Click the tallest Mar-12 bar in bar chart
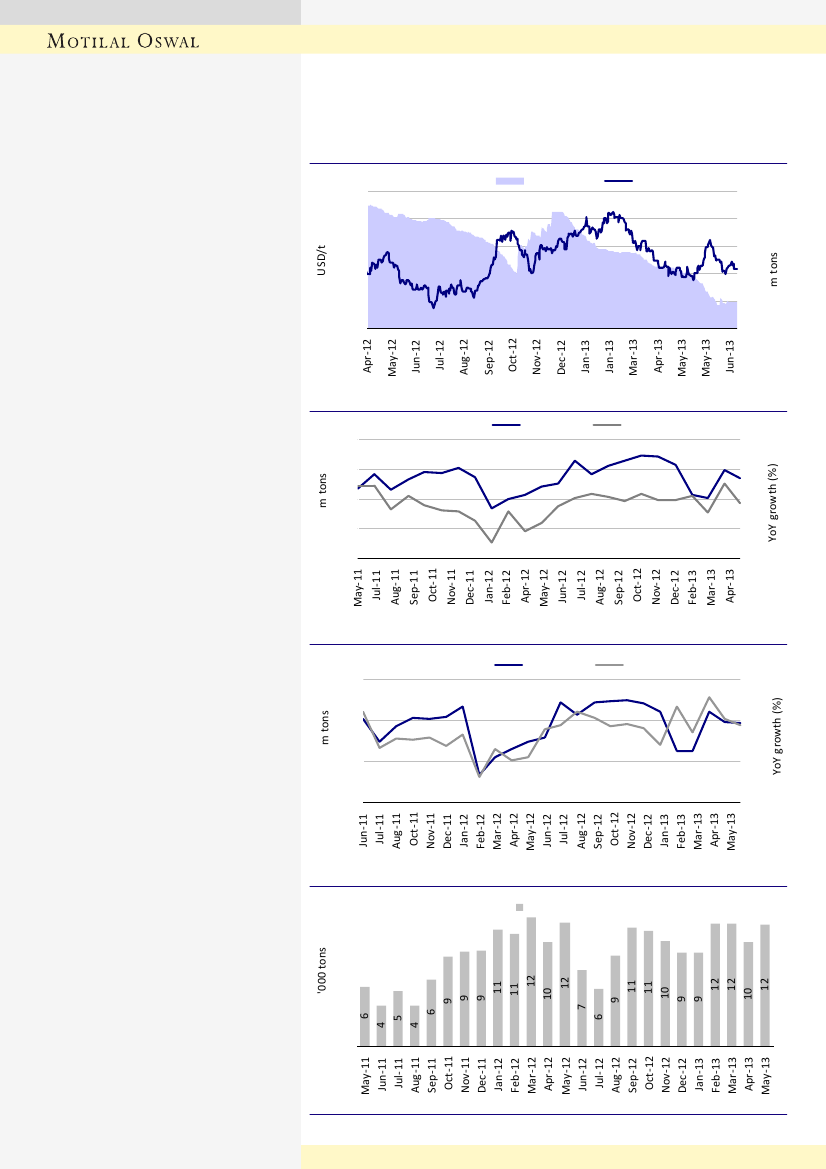826x1169 pixels. point(531,981)
